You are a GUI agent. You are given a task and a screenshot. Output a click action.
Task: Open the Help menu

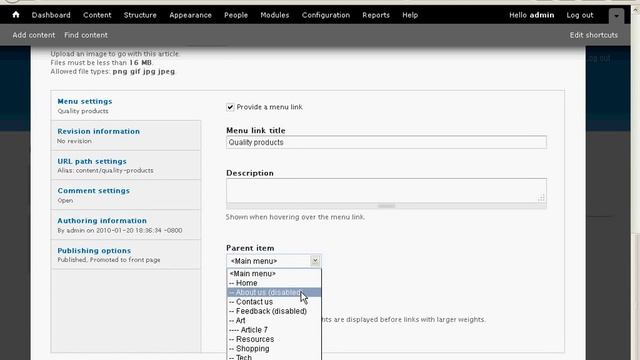coord(410,15)
